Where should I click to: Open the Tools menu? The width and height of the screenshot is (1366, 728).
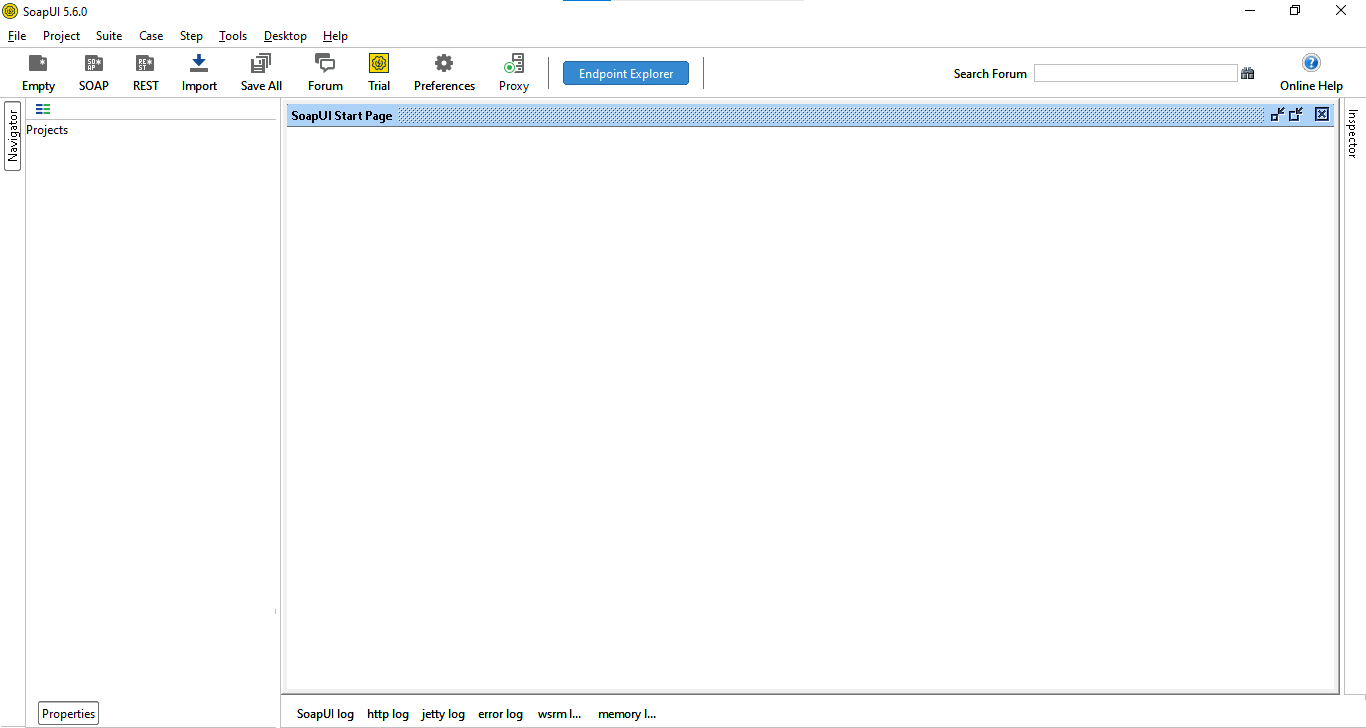(x=233, y=36)
